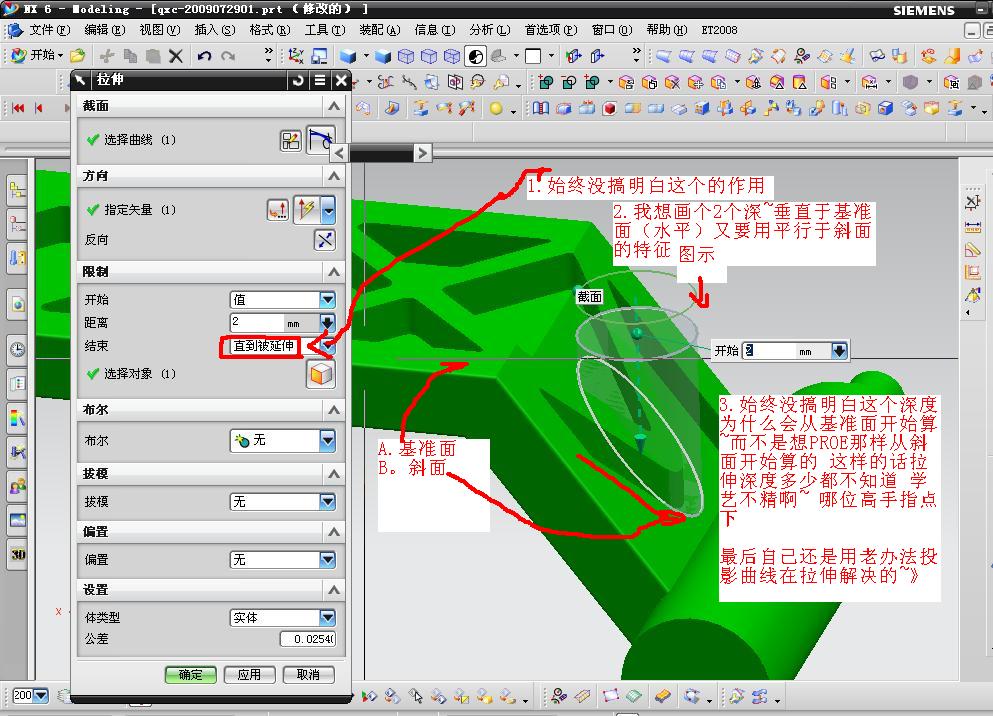This screenshot has width=993, height=716.
Task: Click the 取消 button
Action: point(308,675)
